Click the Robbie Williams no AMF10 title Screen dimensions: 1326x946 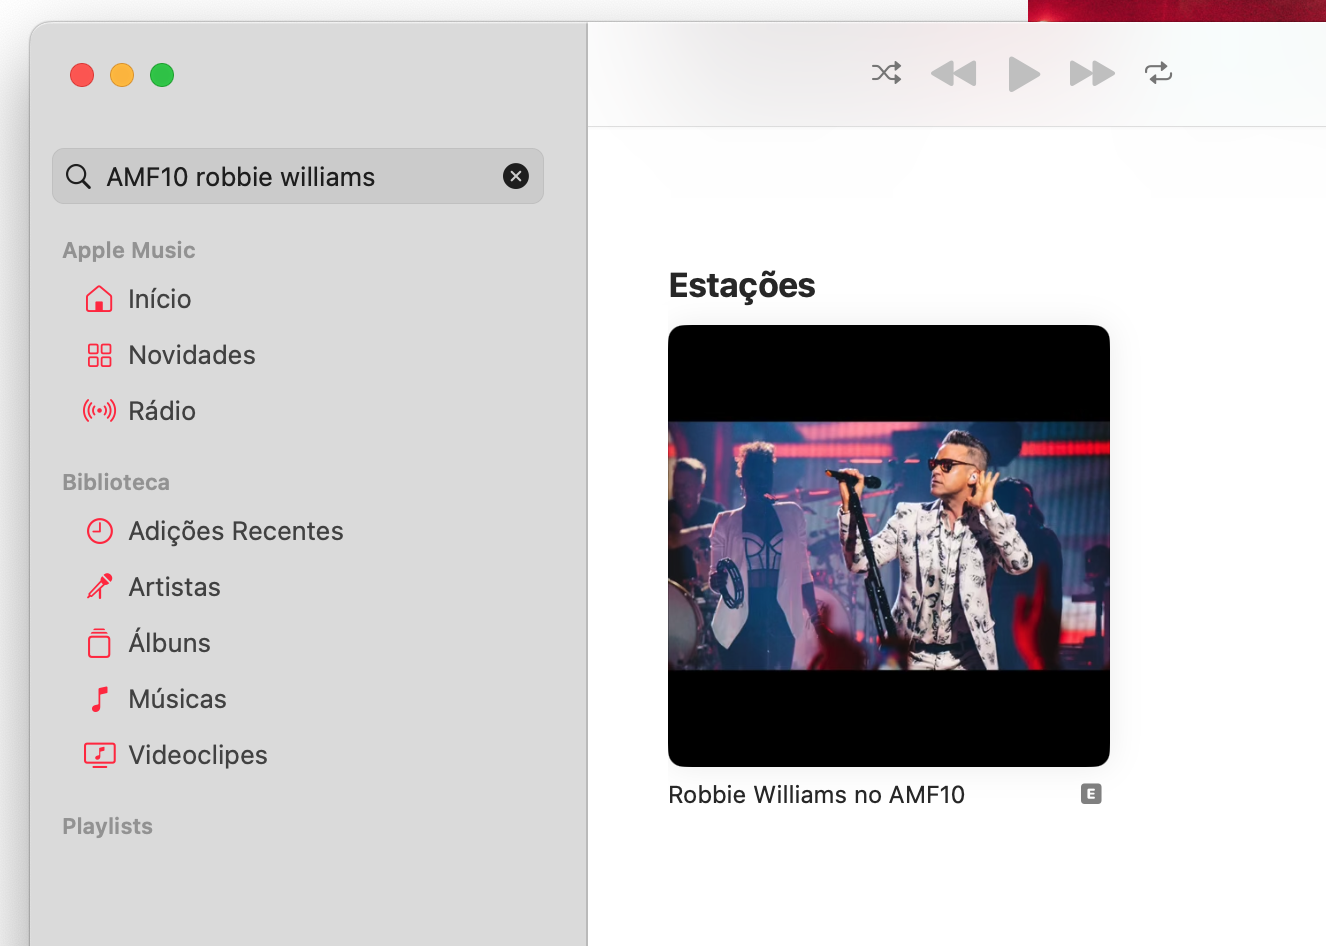click(x=816, y=795)
